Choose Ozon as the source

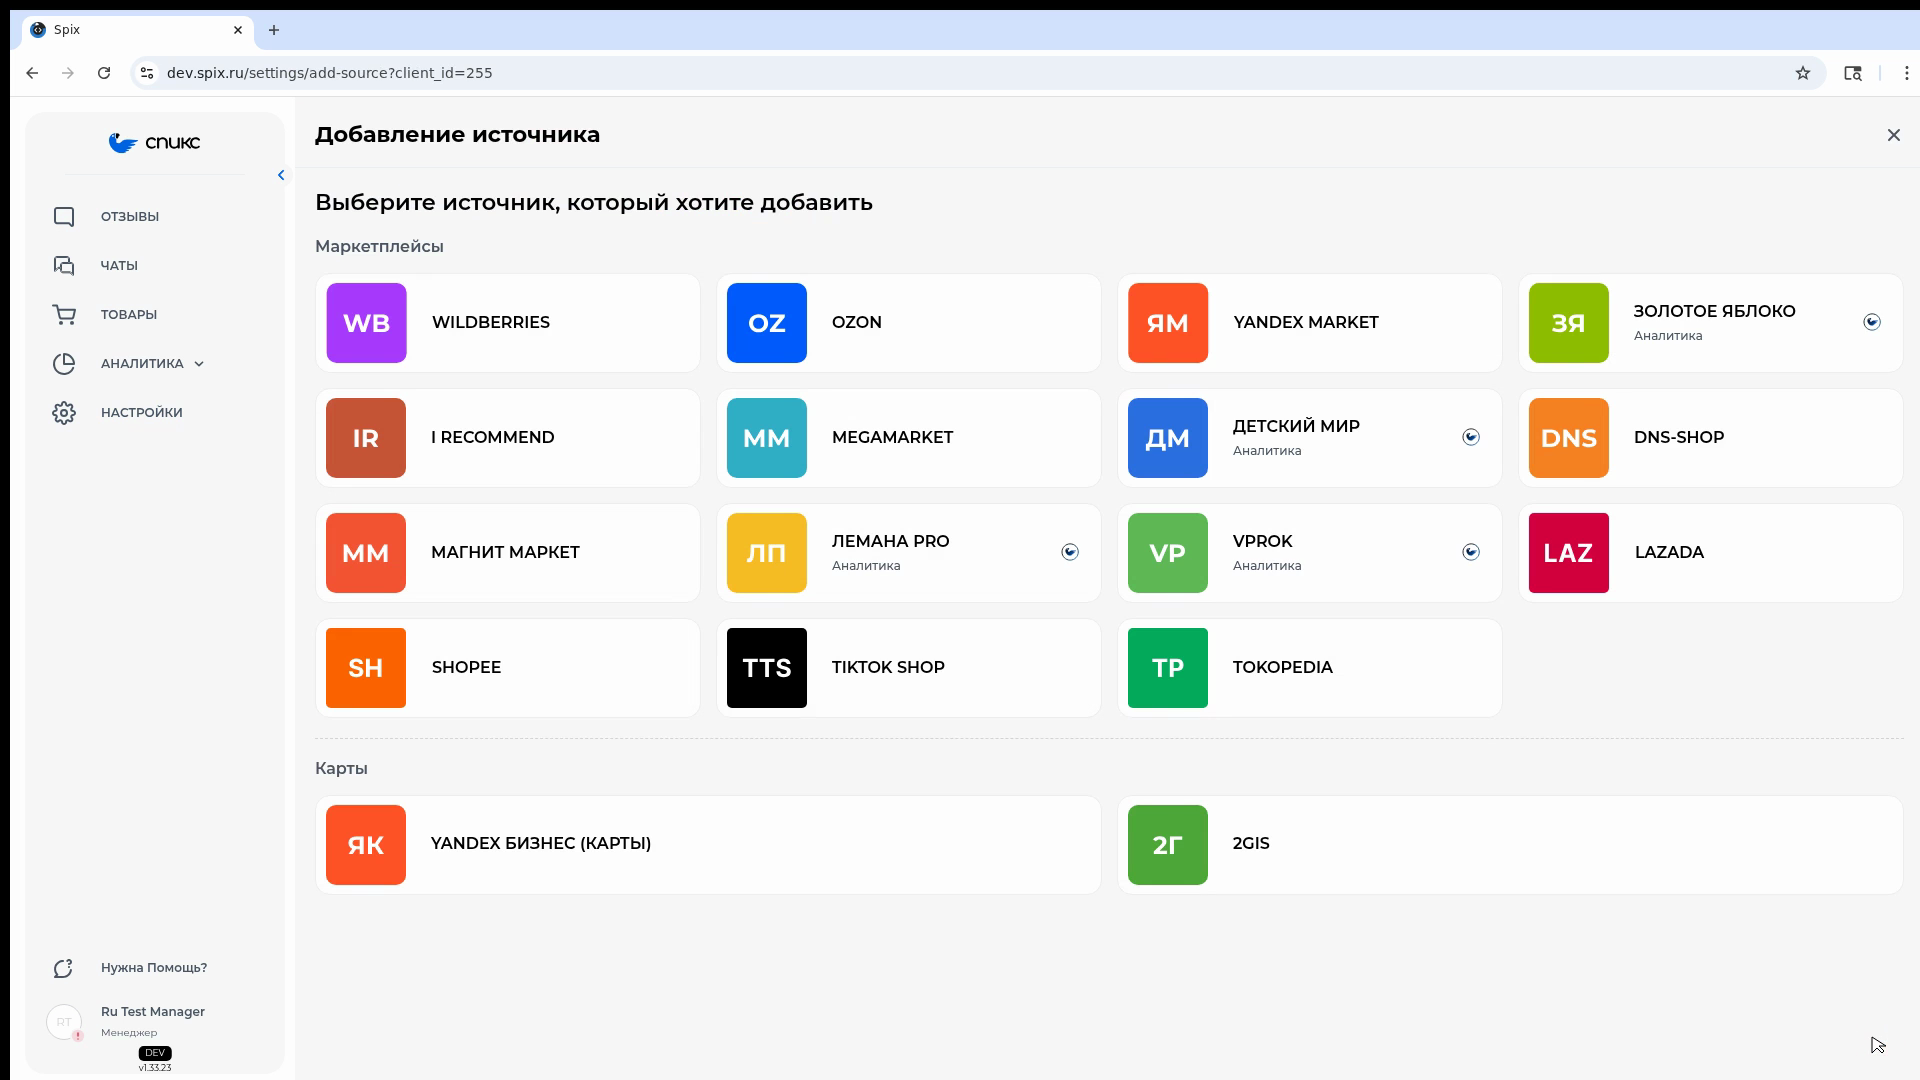pos(909,323)
